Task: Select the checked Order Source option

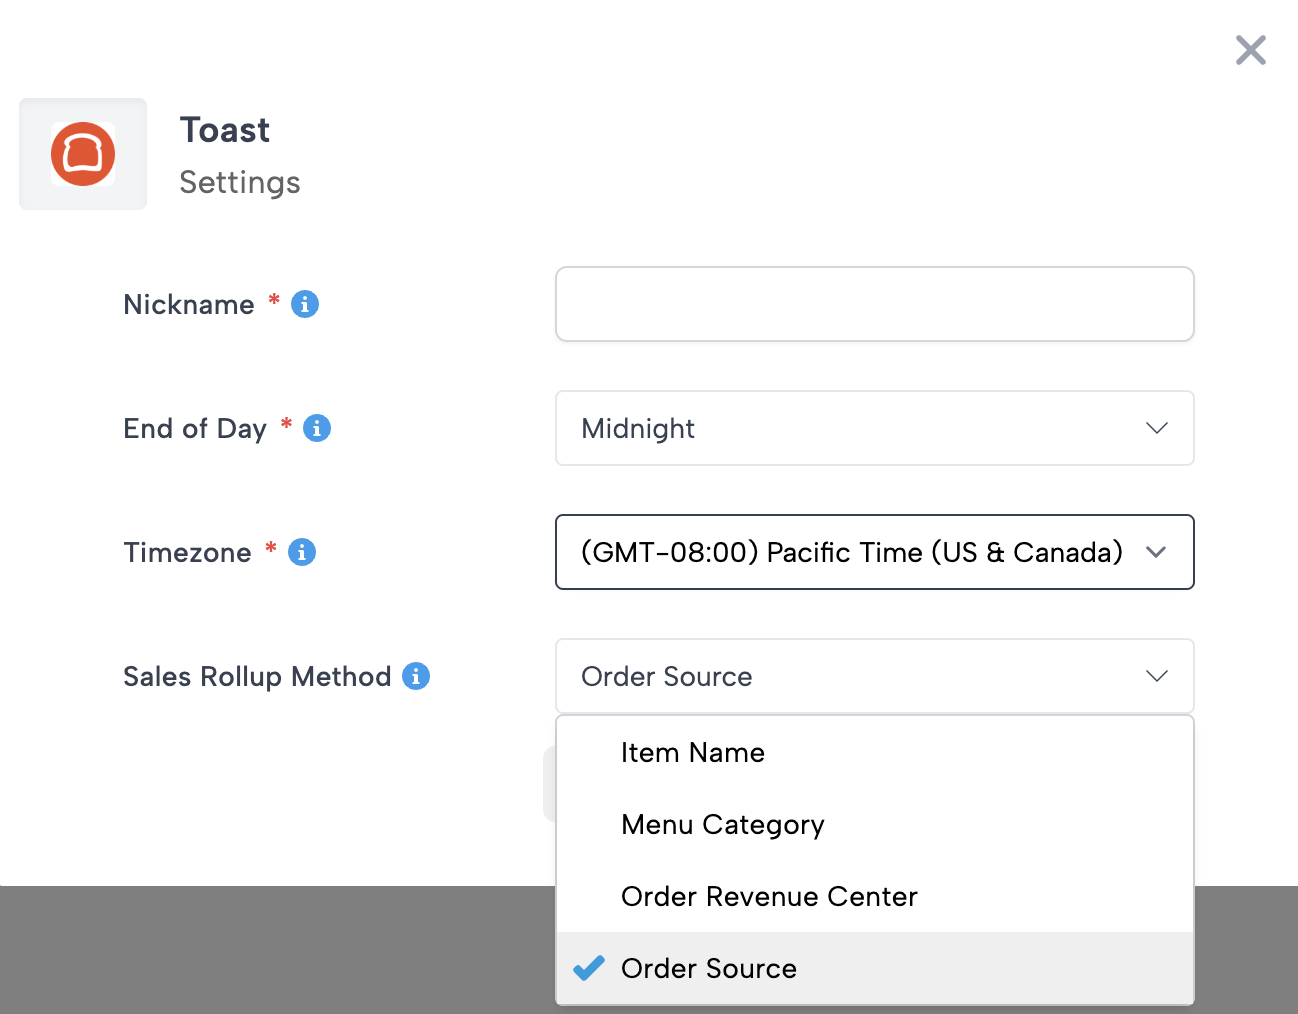Action: coord(709,968)
